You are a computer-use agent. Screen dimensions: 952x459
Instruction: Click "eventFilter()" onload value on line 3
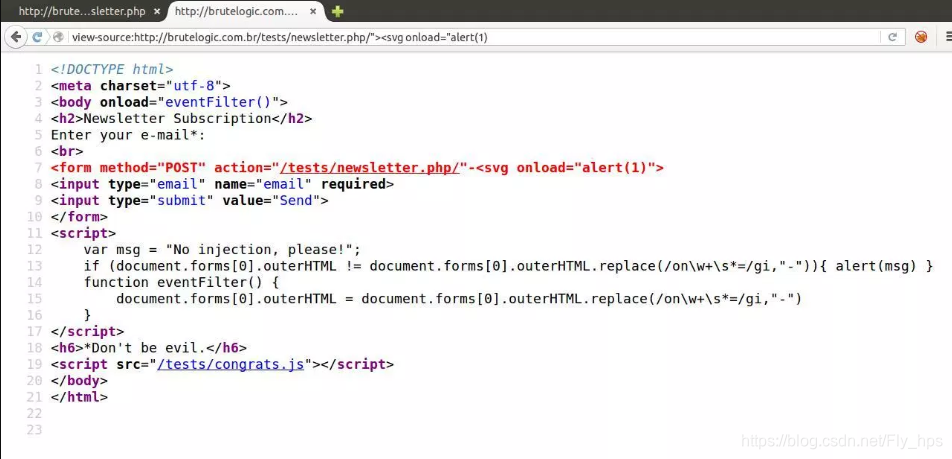[x=219, y=102]
